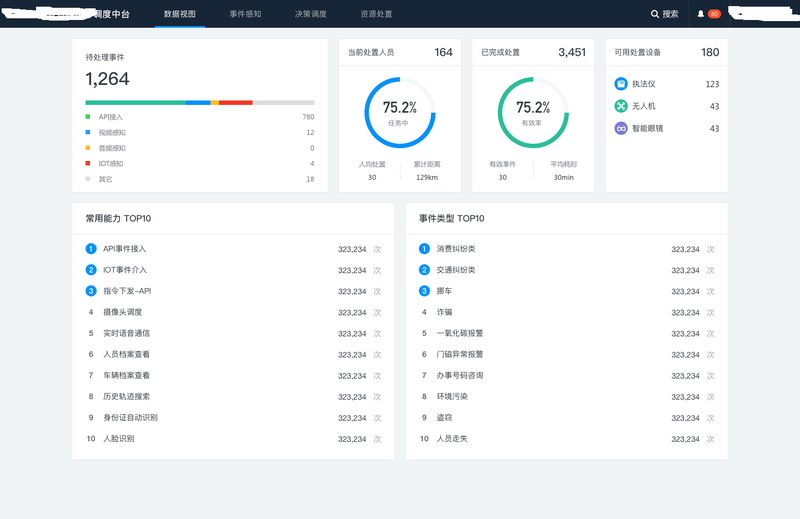
Task: Click the search magnifier icon
Action: tap(655, 14)
